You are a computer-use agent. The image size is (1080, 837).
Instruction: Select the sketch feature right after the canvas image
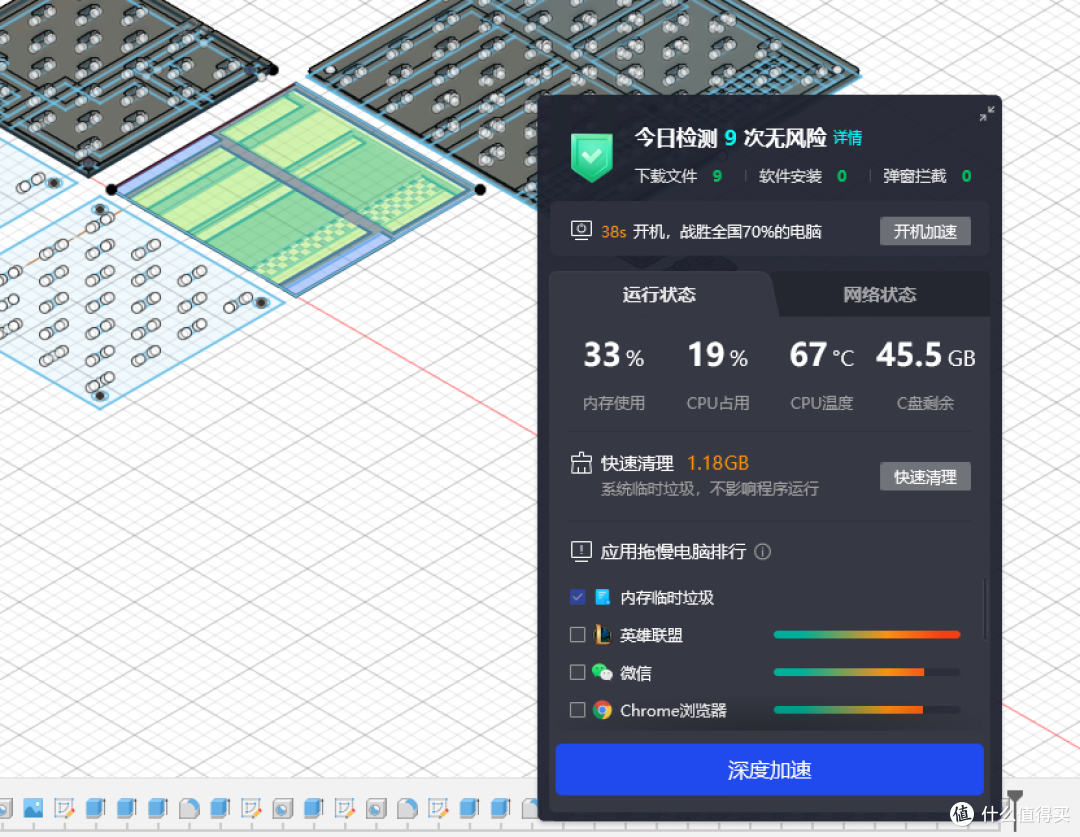tap(64, 808)
